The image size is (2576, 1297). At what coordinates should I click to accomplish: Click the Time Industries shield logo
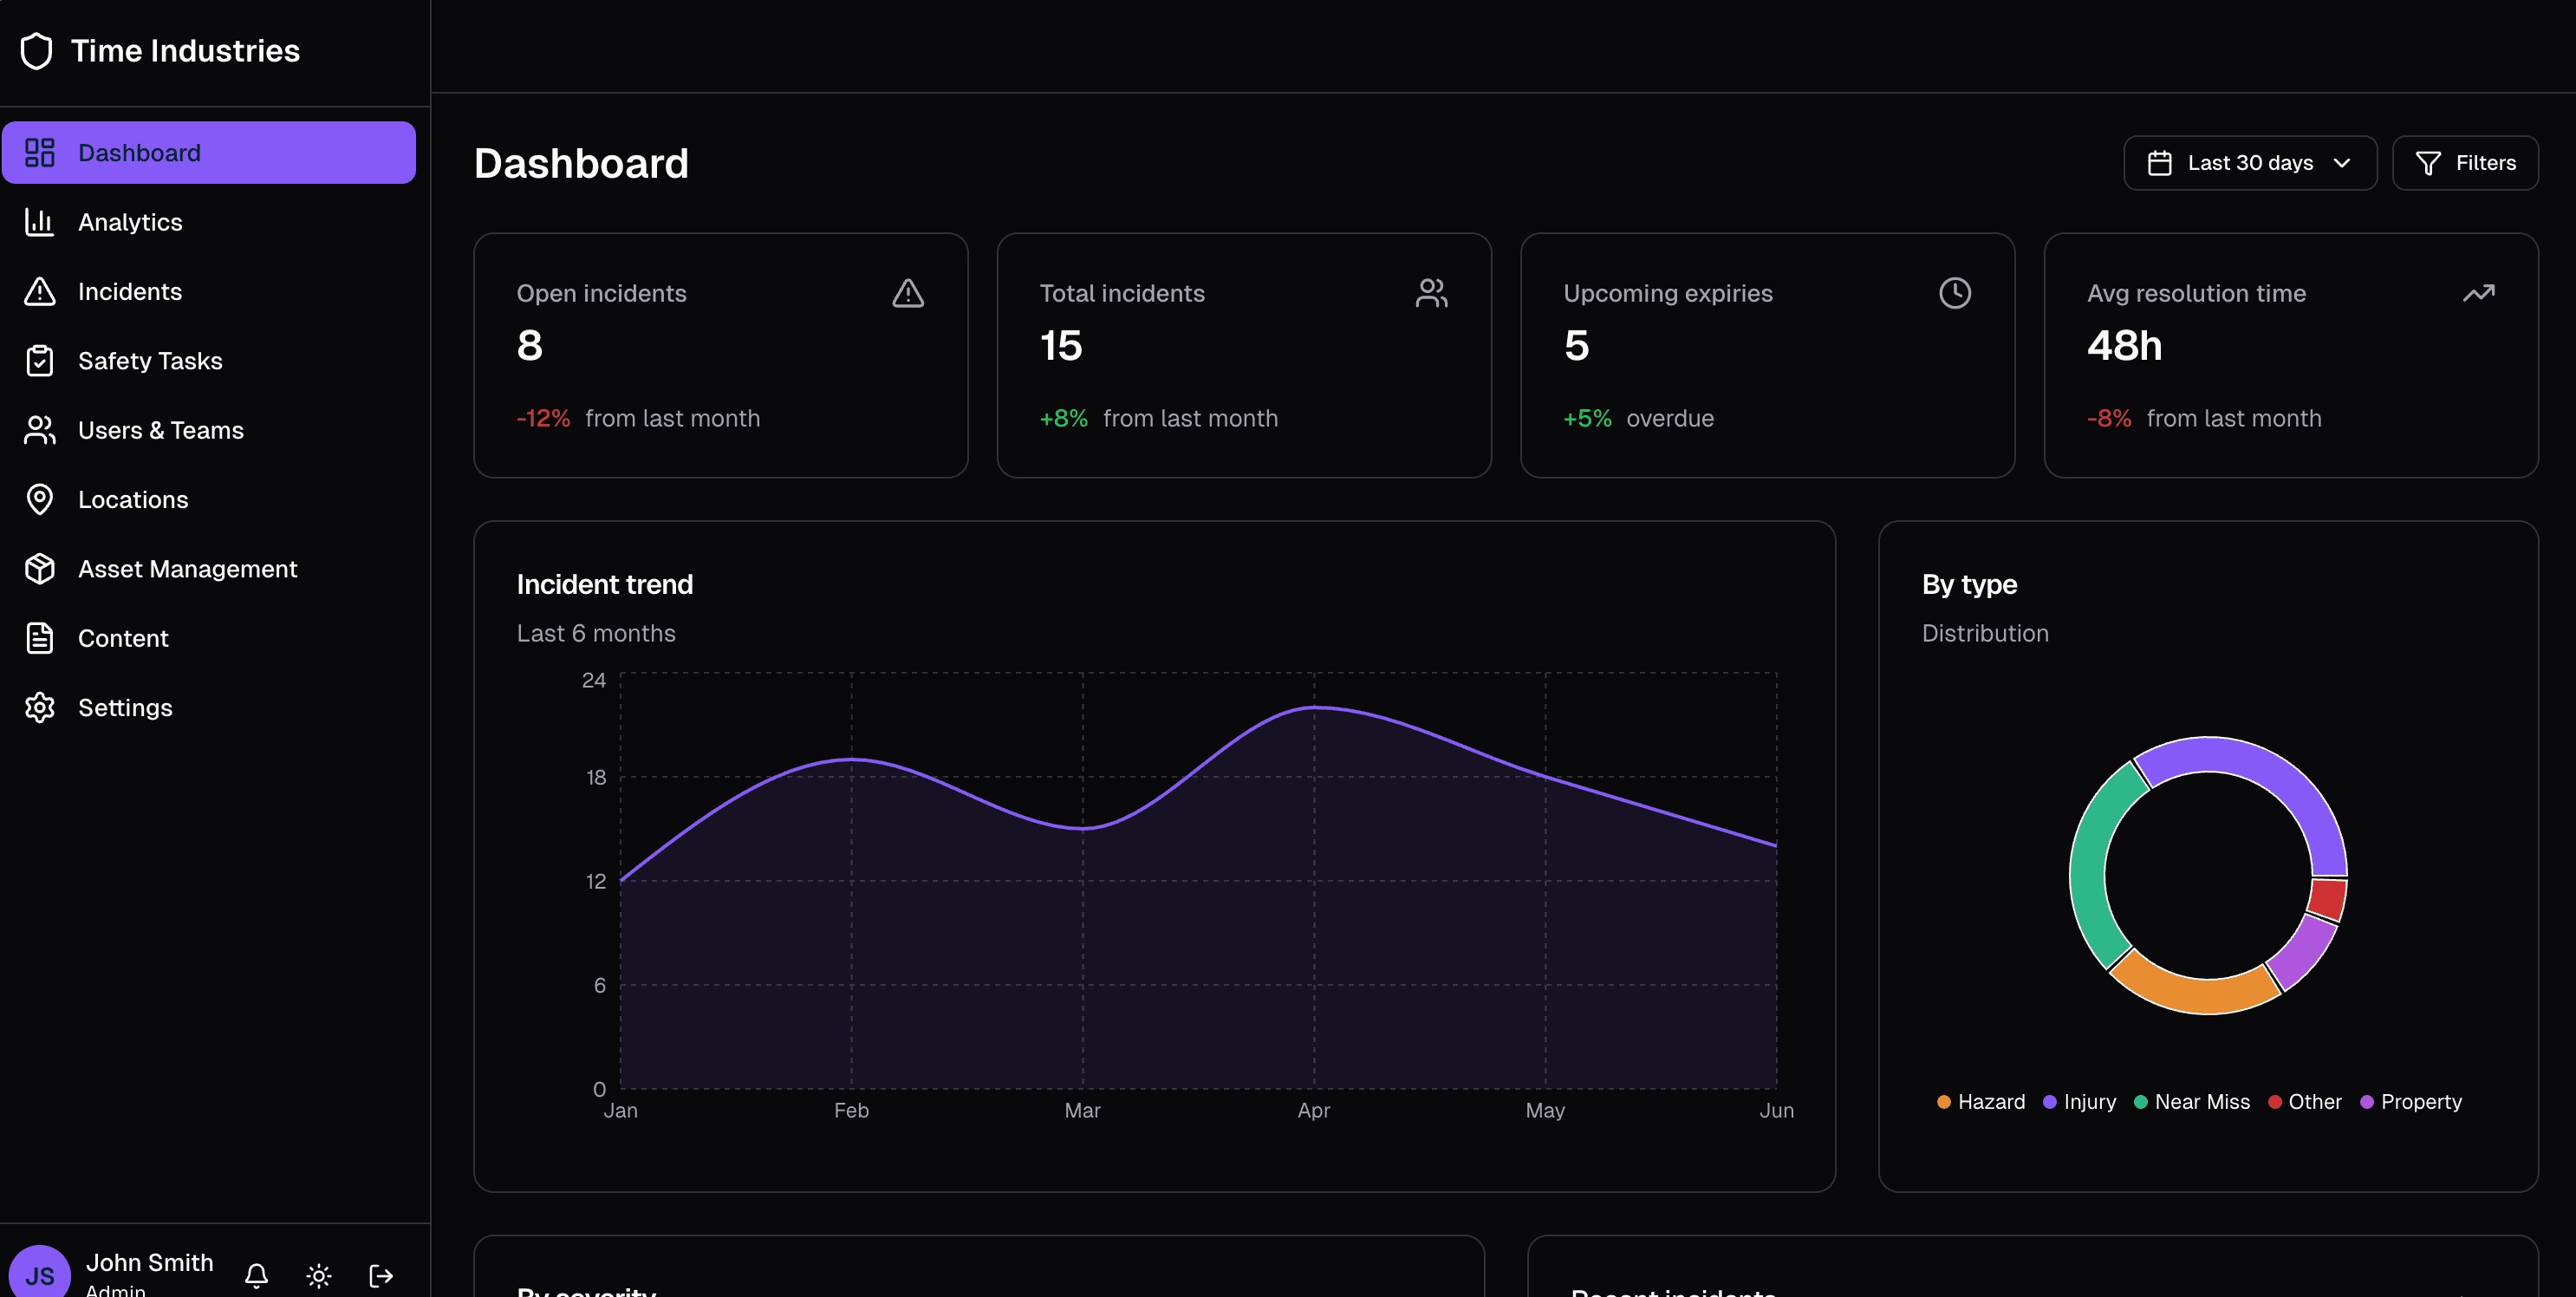point(37,50)
